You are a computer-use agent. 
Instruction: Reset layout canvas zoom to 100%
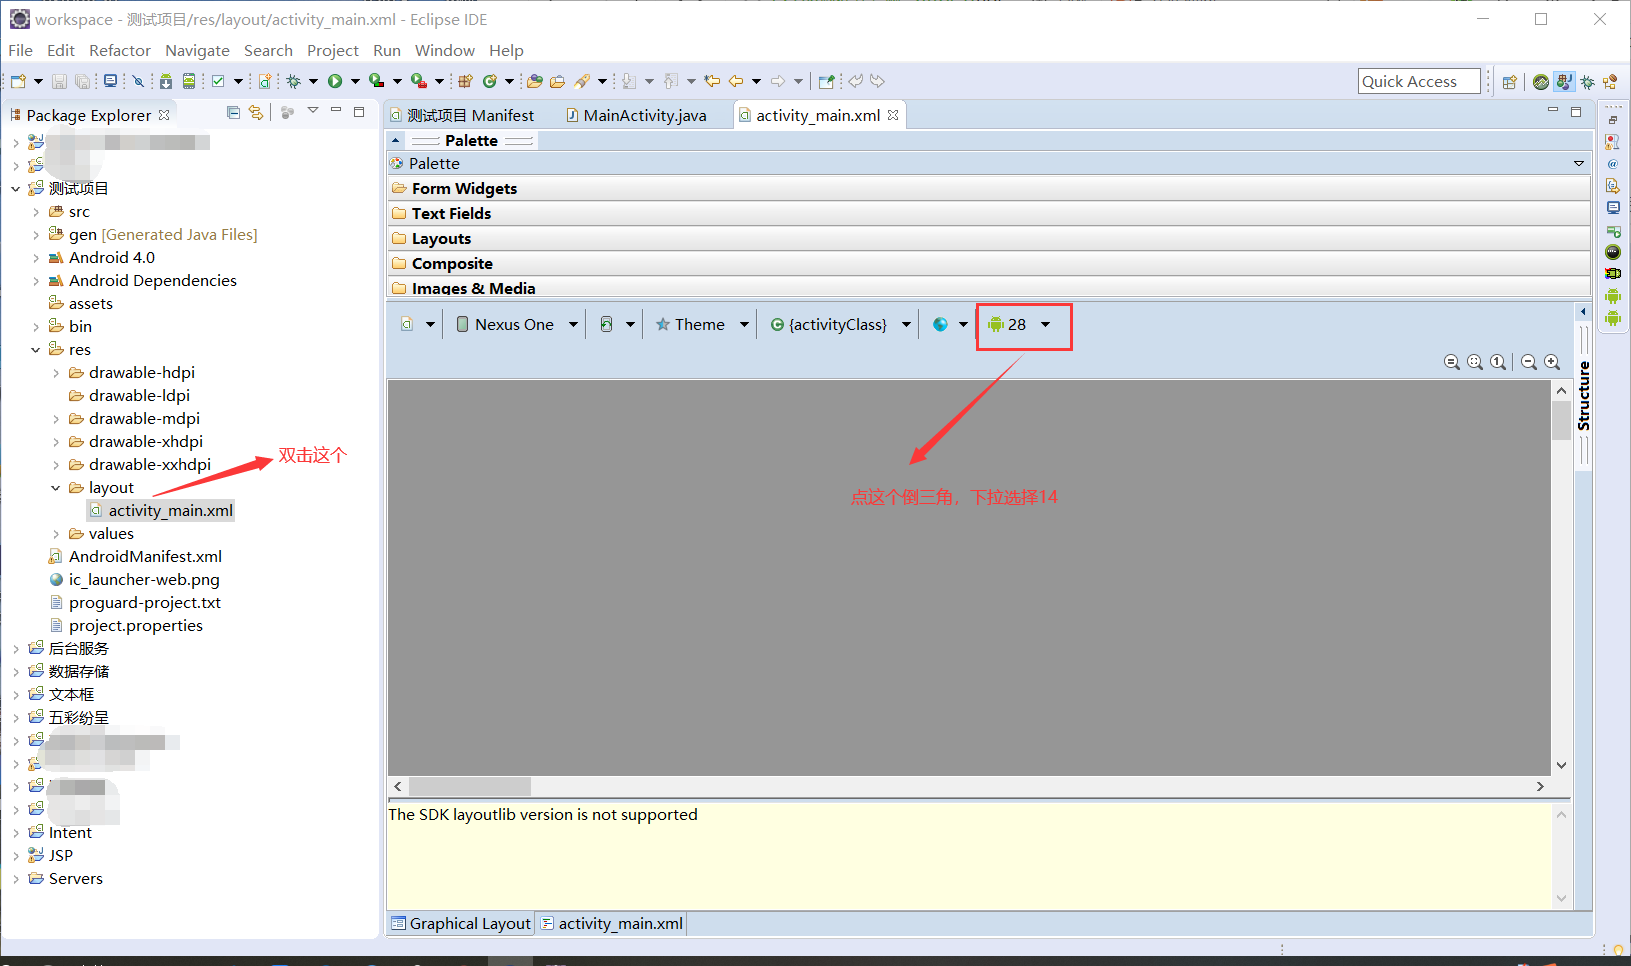pos(1498,362)
